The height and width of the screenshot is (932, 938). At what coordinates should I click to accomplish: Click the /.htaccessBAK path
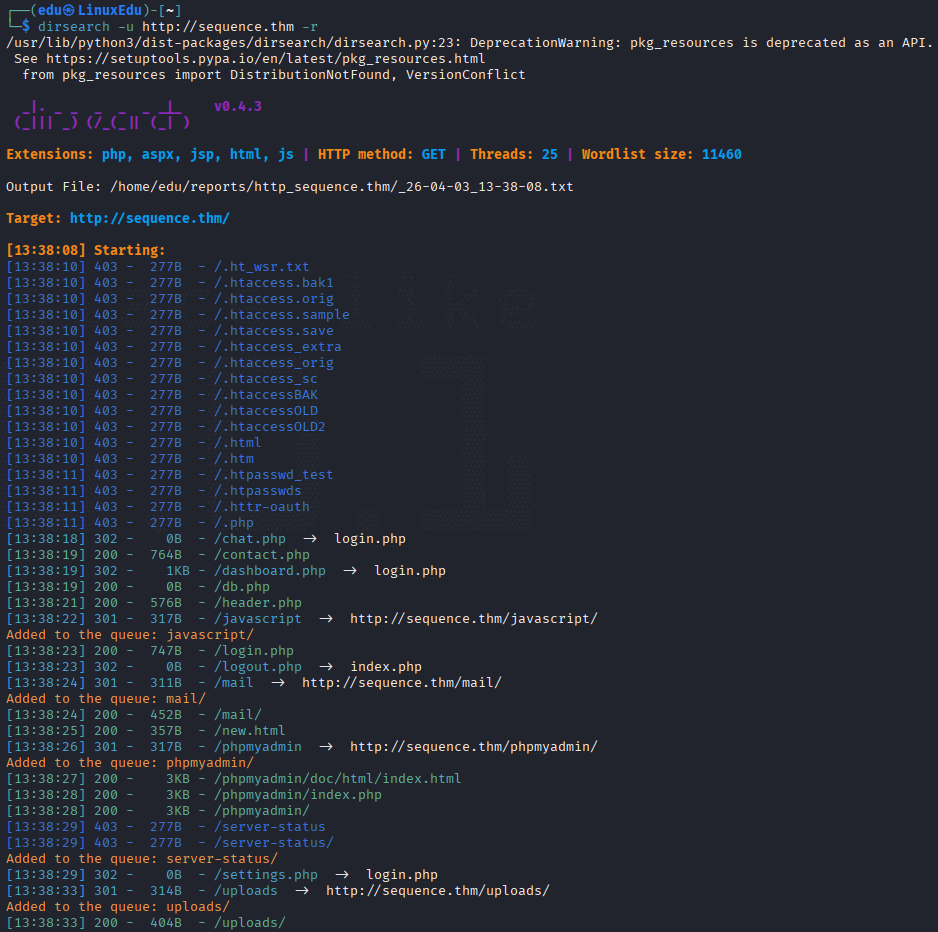coord(266,395)
